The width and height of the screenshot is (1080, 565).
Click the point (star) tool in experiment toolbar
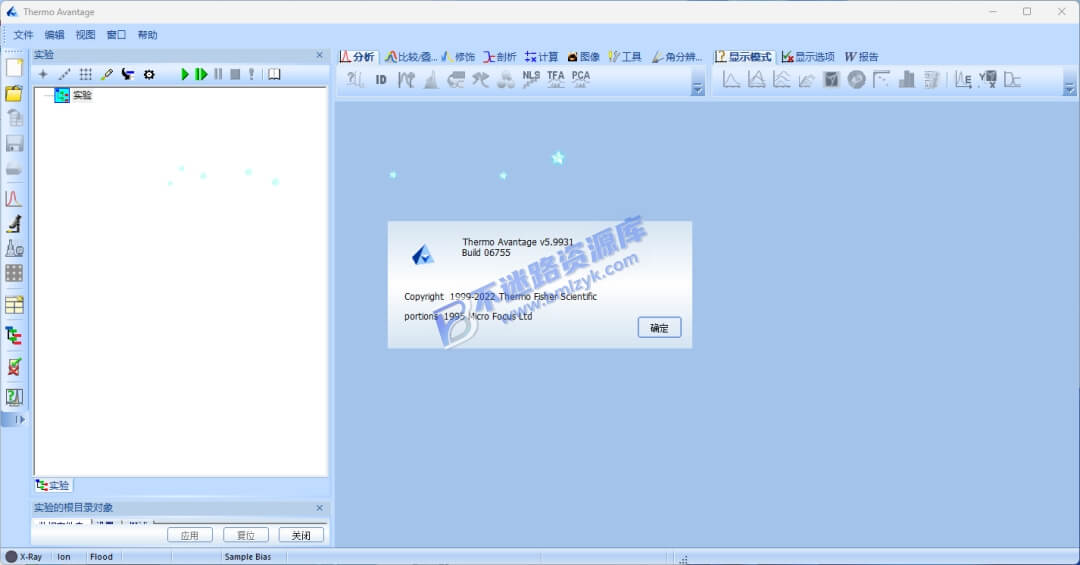[43, 74]
